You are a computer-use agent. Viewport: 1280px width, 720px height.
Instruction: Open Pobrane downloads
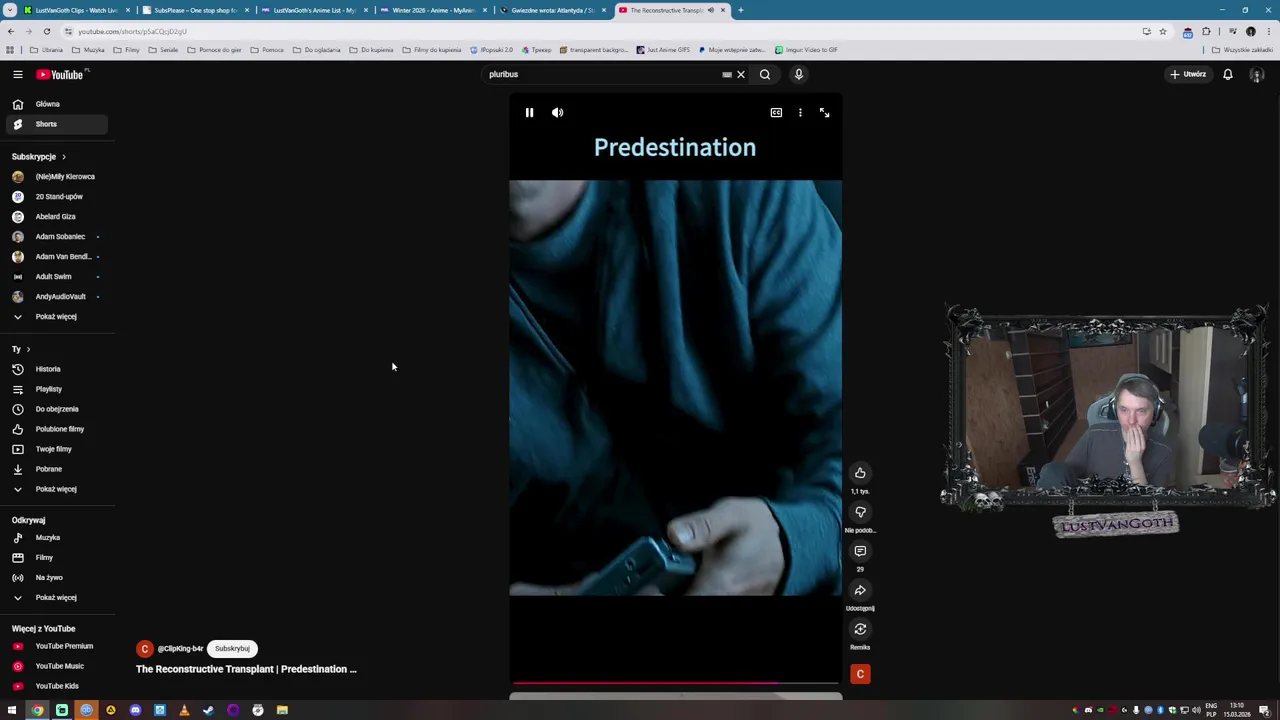pyautogui.click(x=56, y=469)
